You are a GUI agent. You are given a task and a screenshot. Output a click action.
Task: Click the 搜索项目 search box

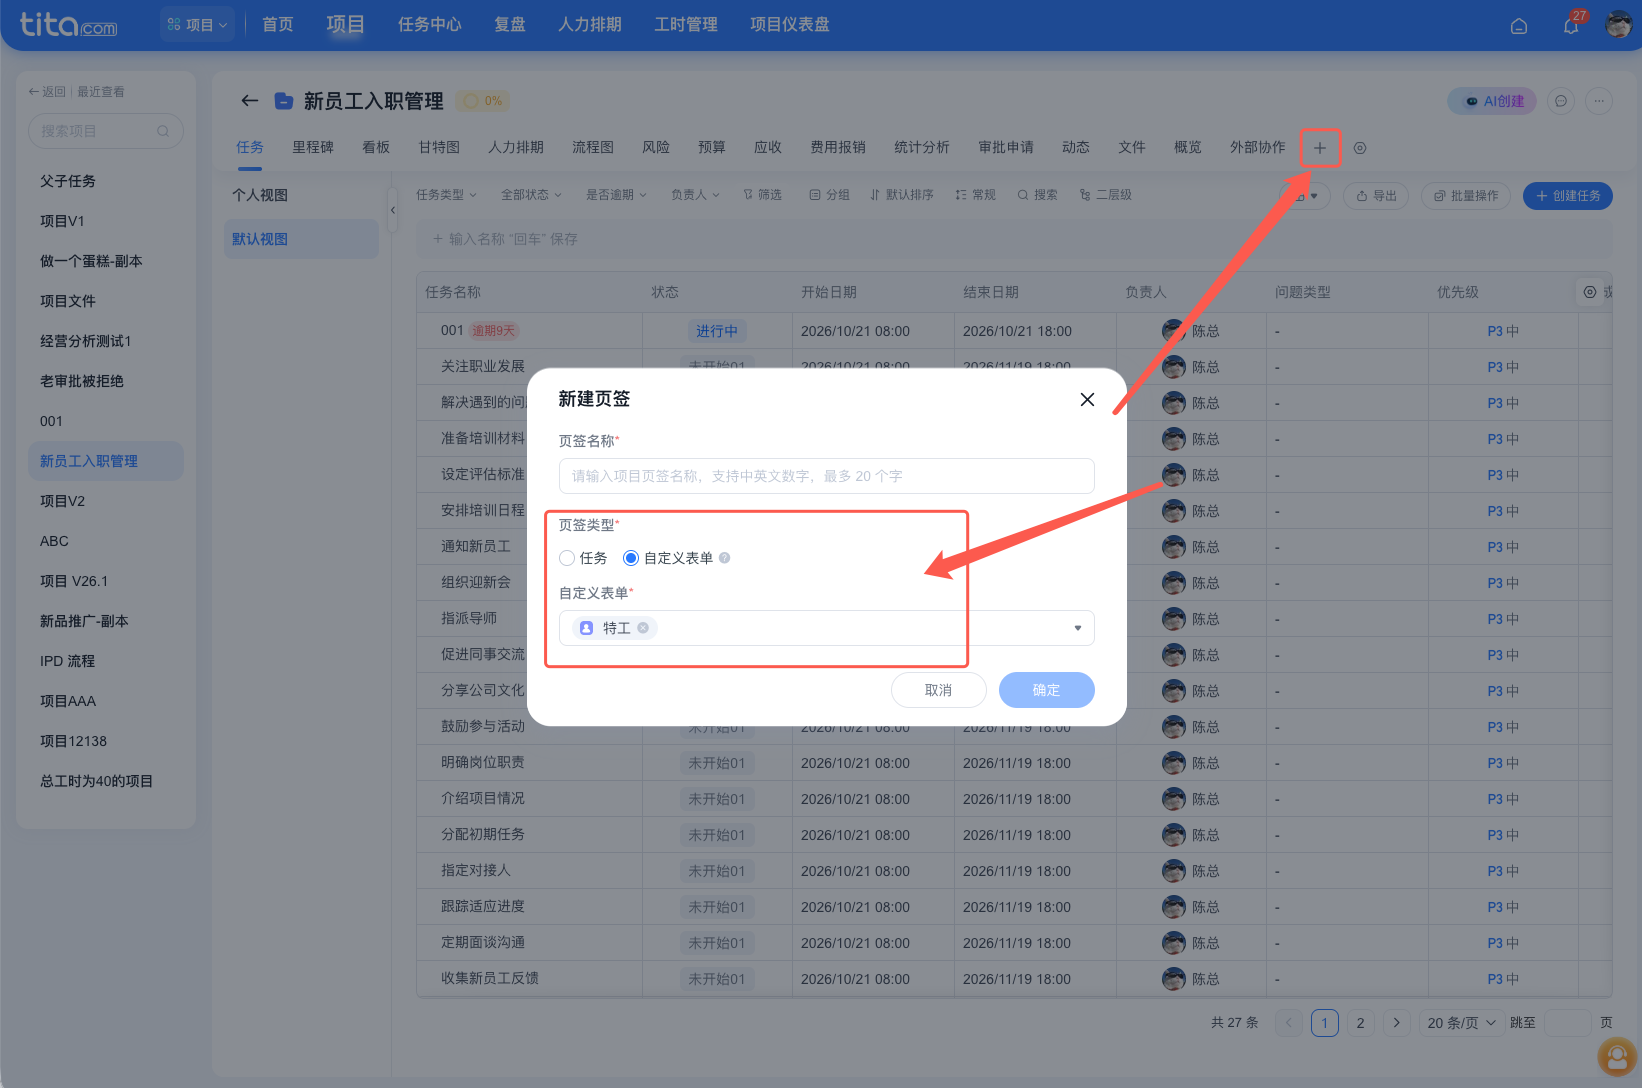click(105, 131)
